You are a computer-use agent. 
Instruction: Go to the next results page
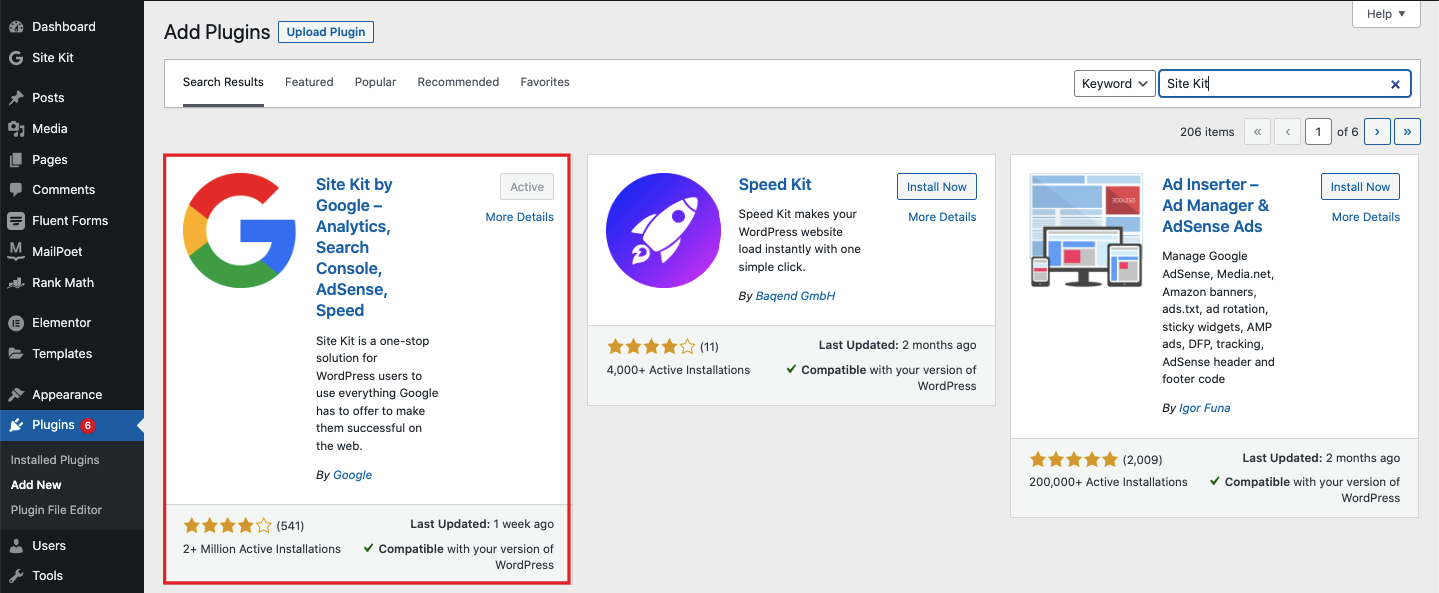1377,131
